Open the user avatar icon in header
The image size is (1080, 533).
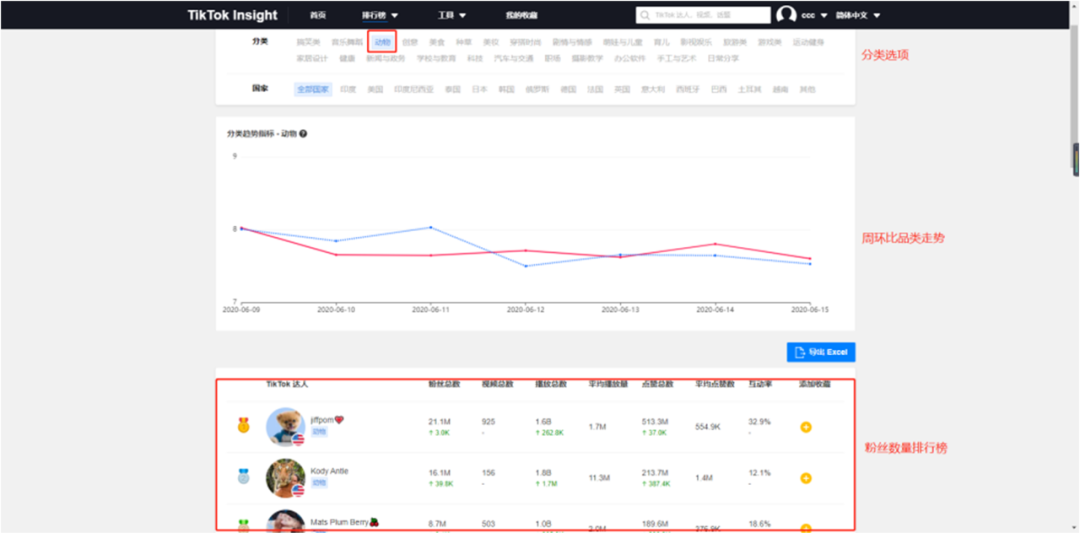click(786, 15)
